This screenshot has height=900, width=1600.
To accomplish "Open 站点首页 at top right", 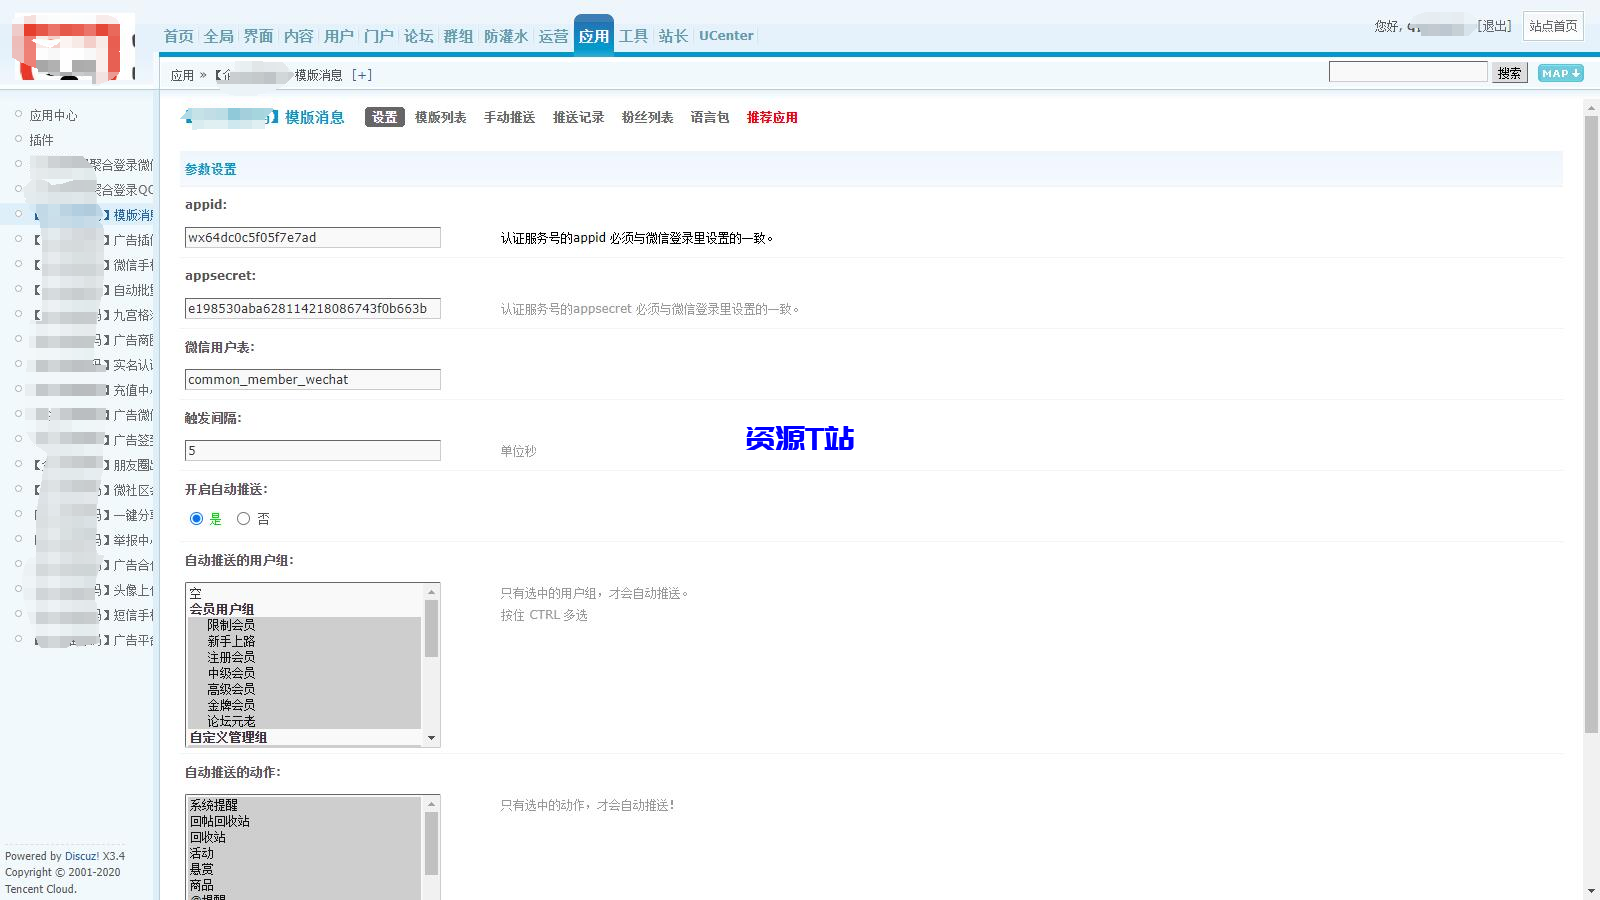I will 1552,27.
